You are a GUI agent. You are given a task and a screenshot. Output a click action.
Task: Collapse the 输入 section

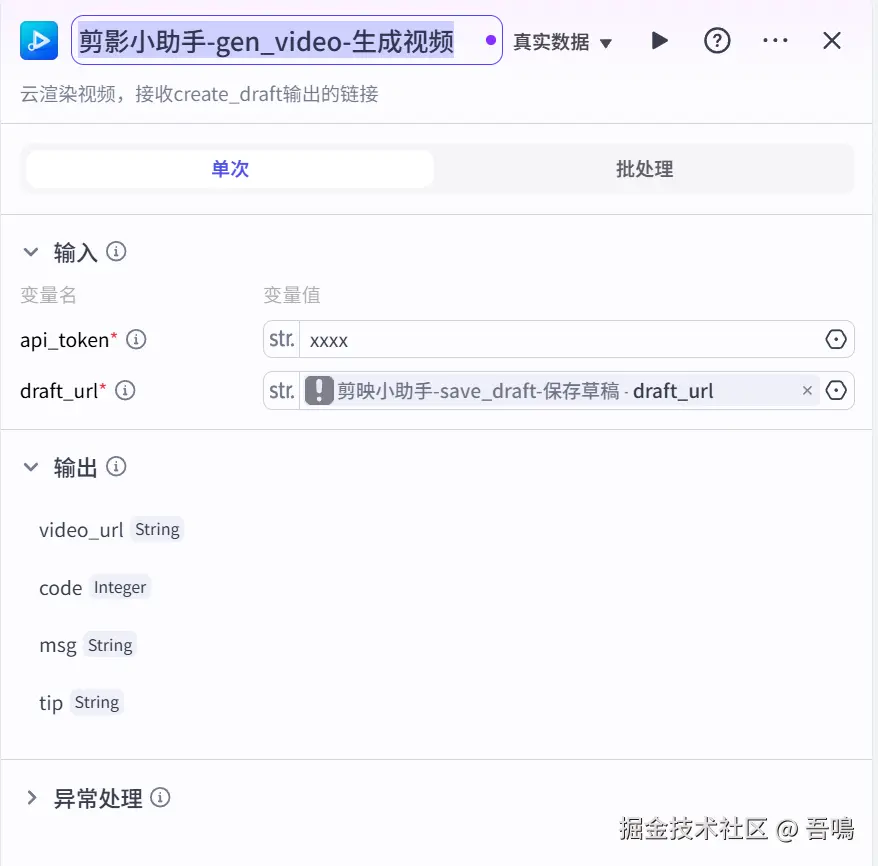pos(31,252)
